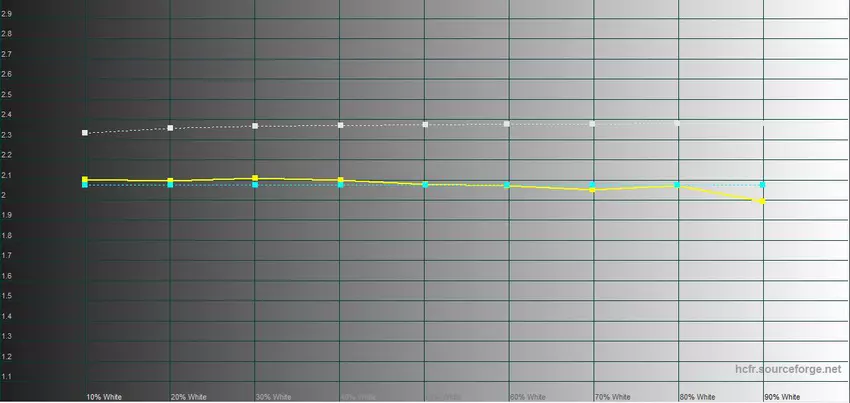The height and width of the screenshot is (403, 850).
Task: Click the "20% White" x-axis label
Action: tap(189, 397)
